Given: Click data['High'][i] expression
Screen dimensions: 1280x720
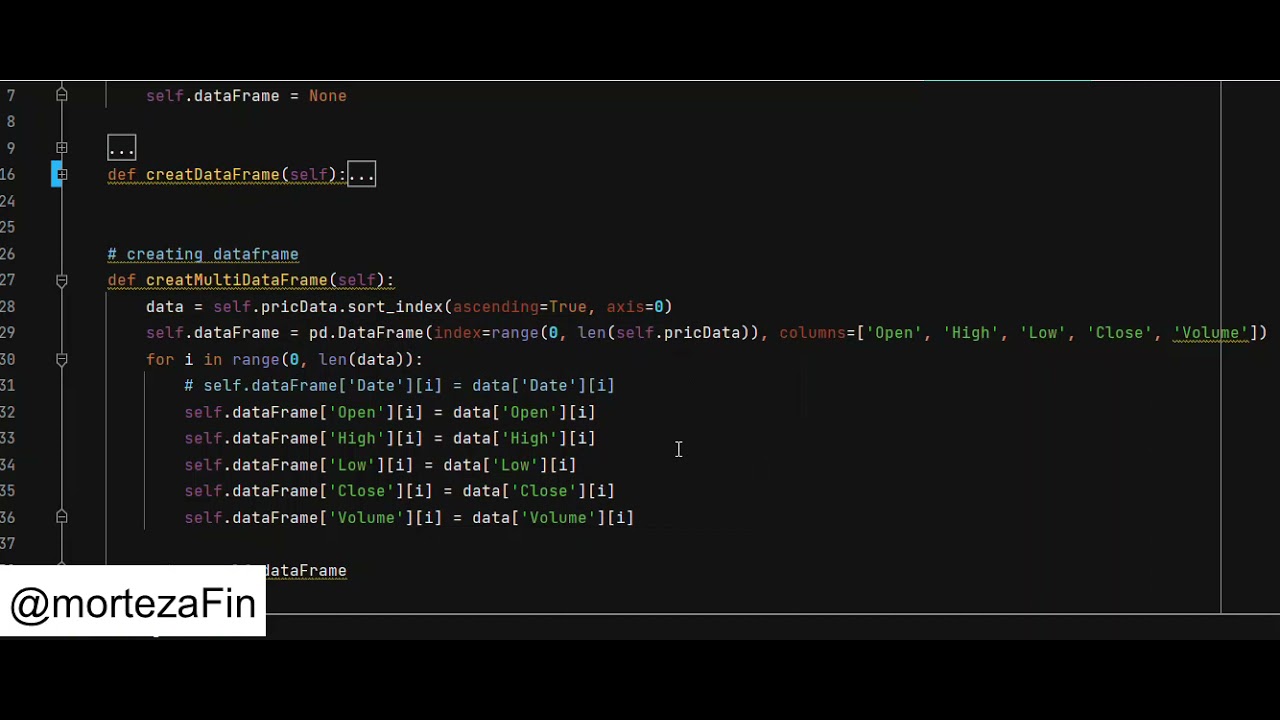Looking at the screenshot, I should click(x=524, y=439).
